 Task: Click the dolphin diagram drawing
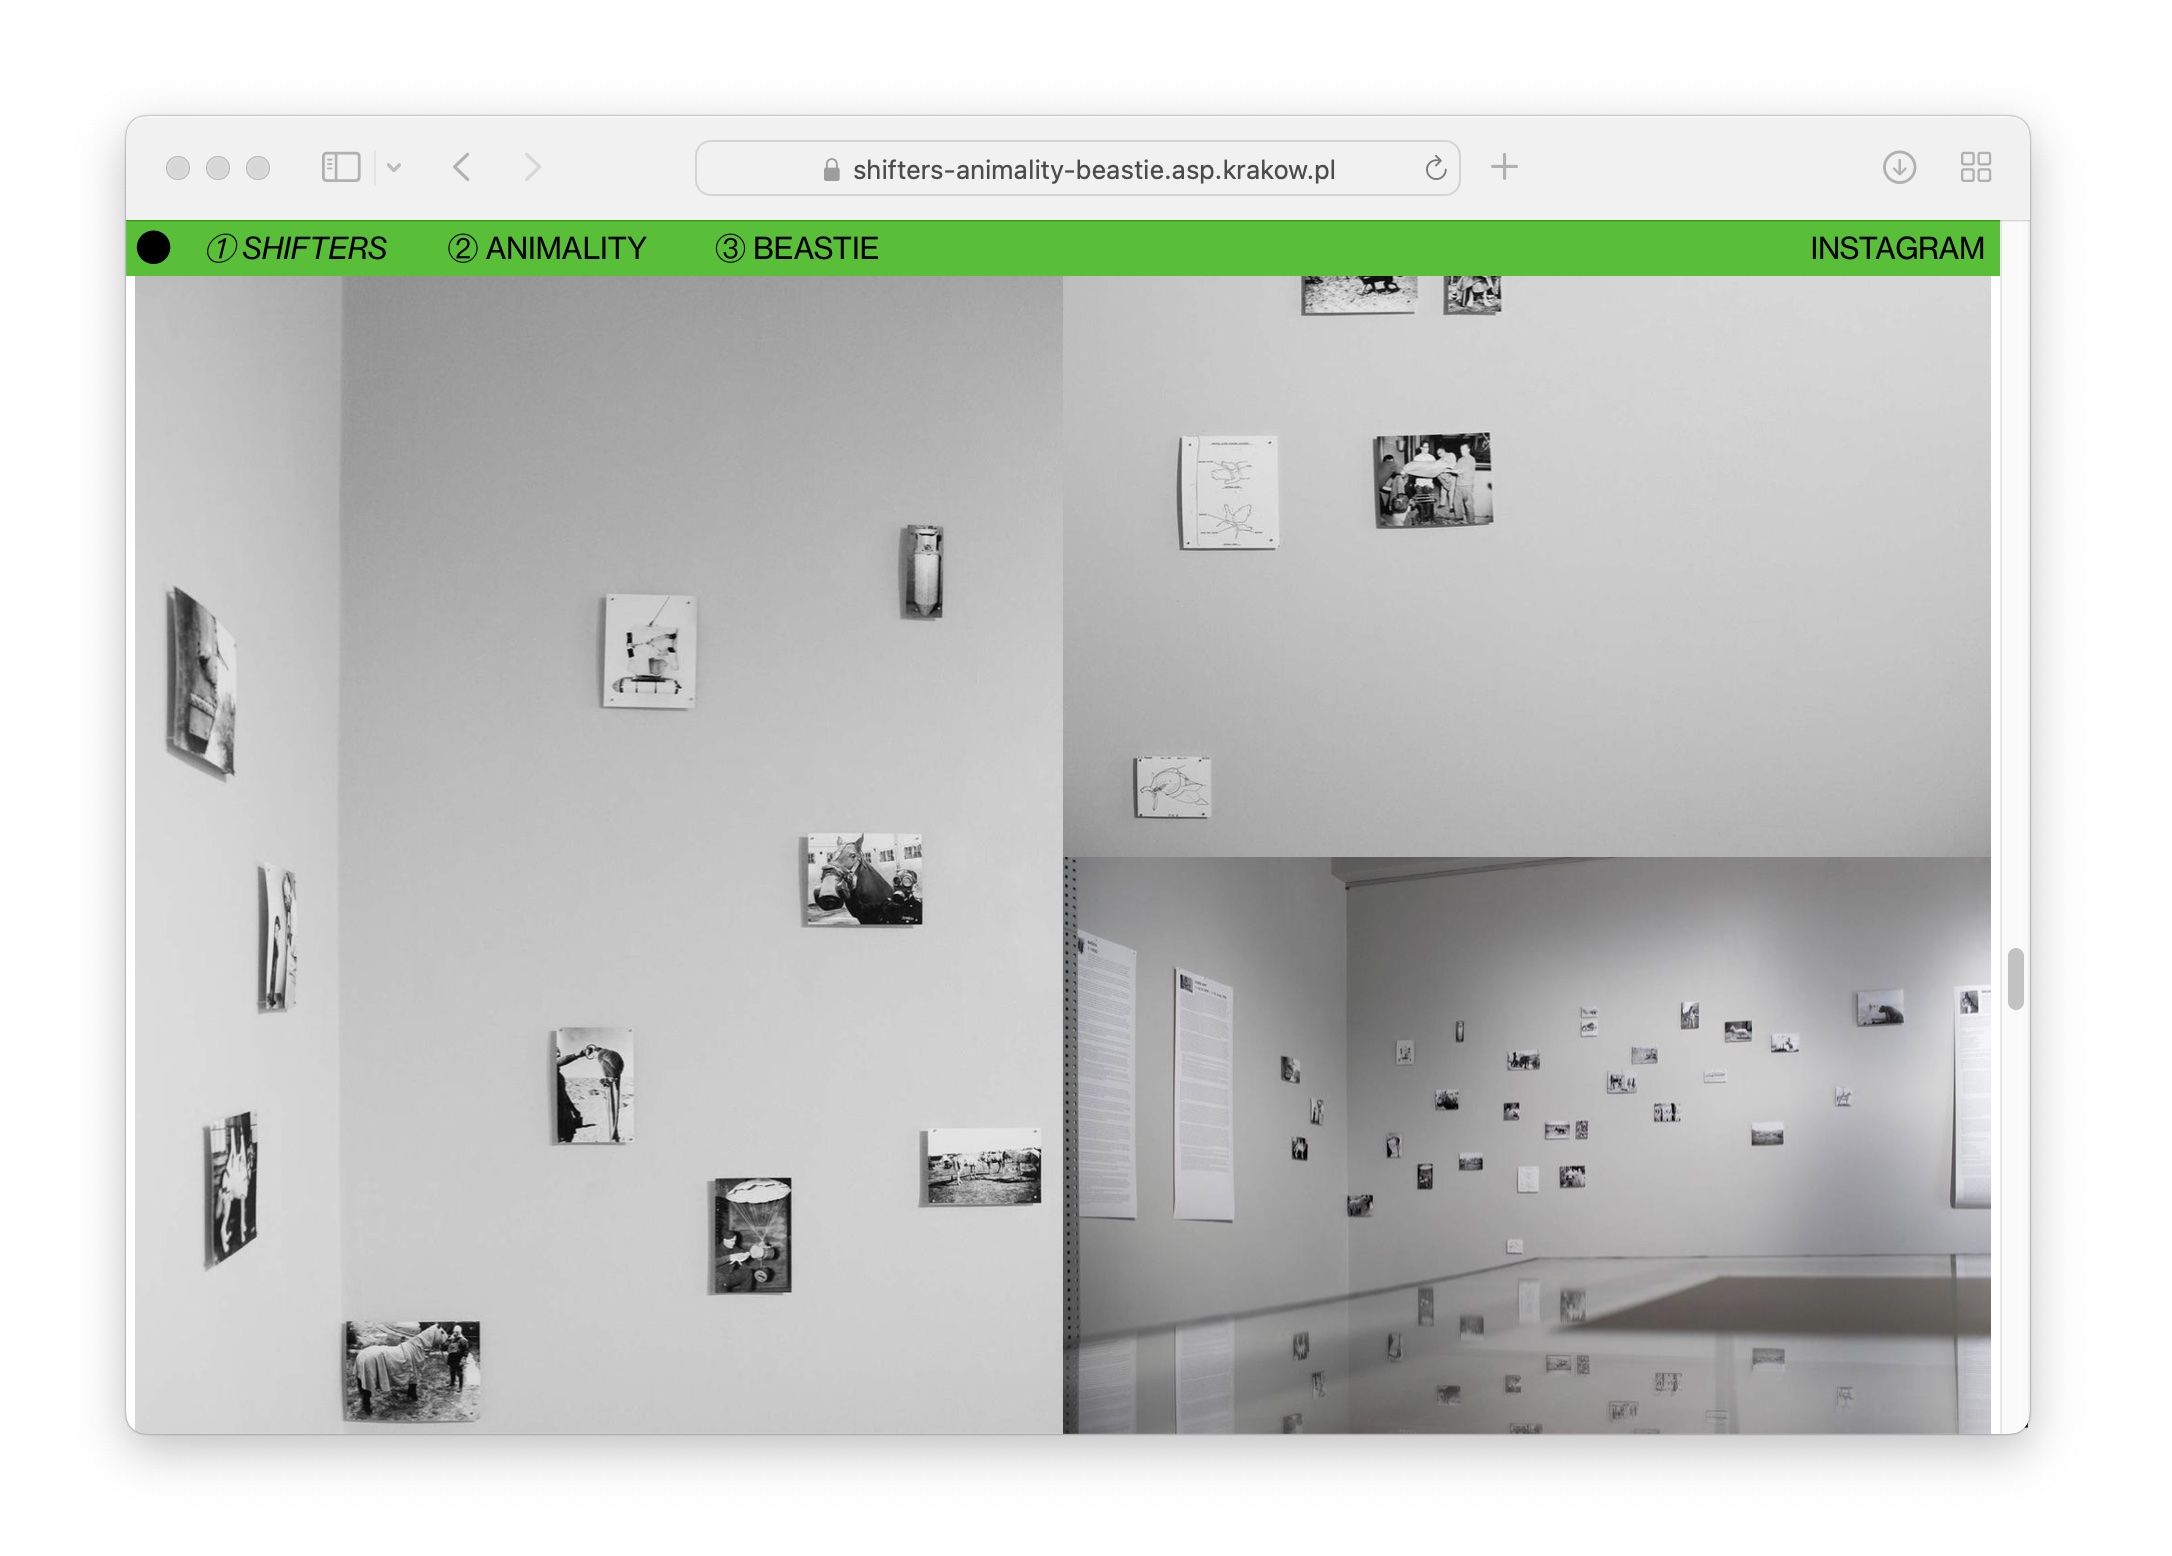coord(1173,786)
